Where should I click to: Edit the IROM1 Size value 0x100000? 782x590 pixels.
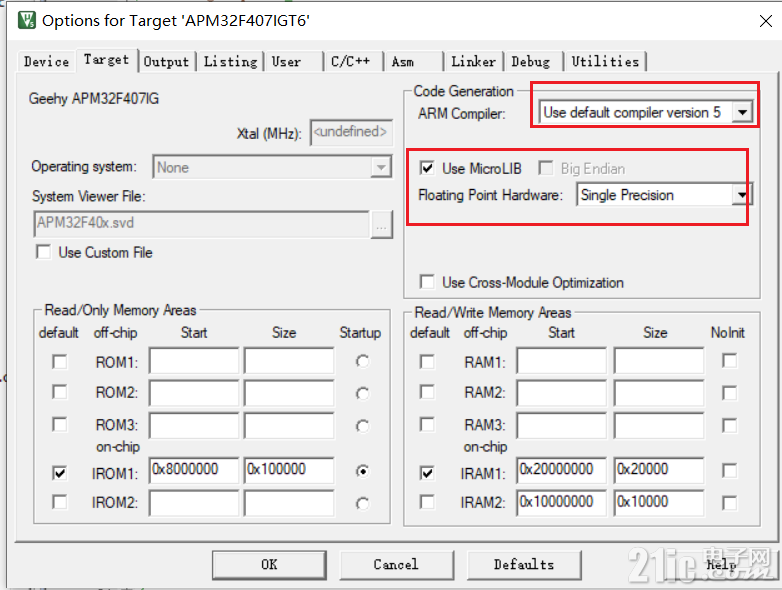tap(289, 470)
